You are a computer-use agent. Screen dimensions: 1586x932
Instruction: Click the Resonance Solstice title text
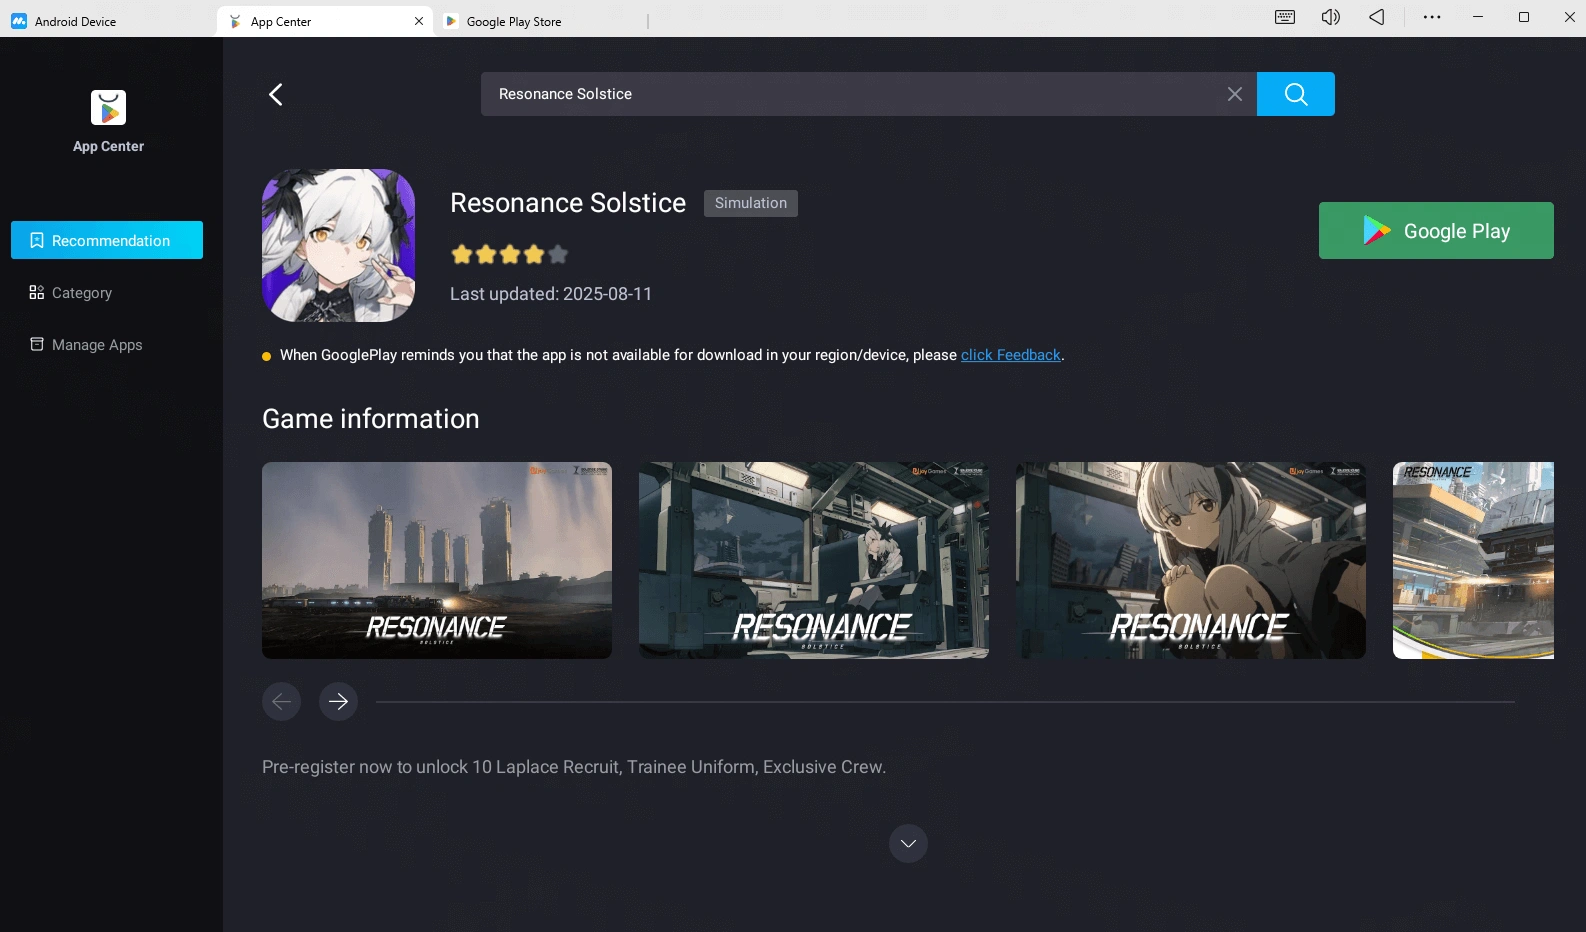[568, 203]
